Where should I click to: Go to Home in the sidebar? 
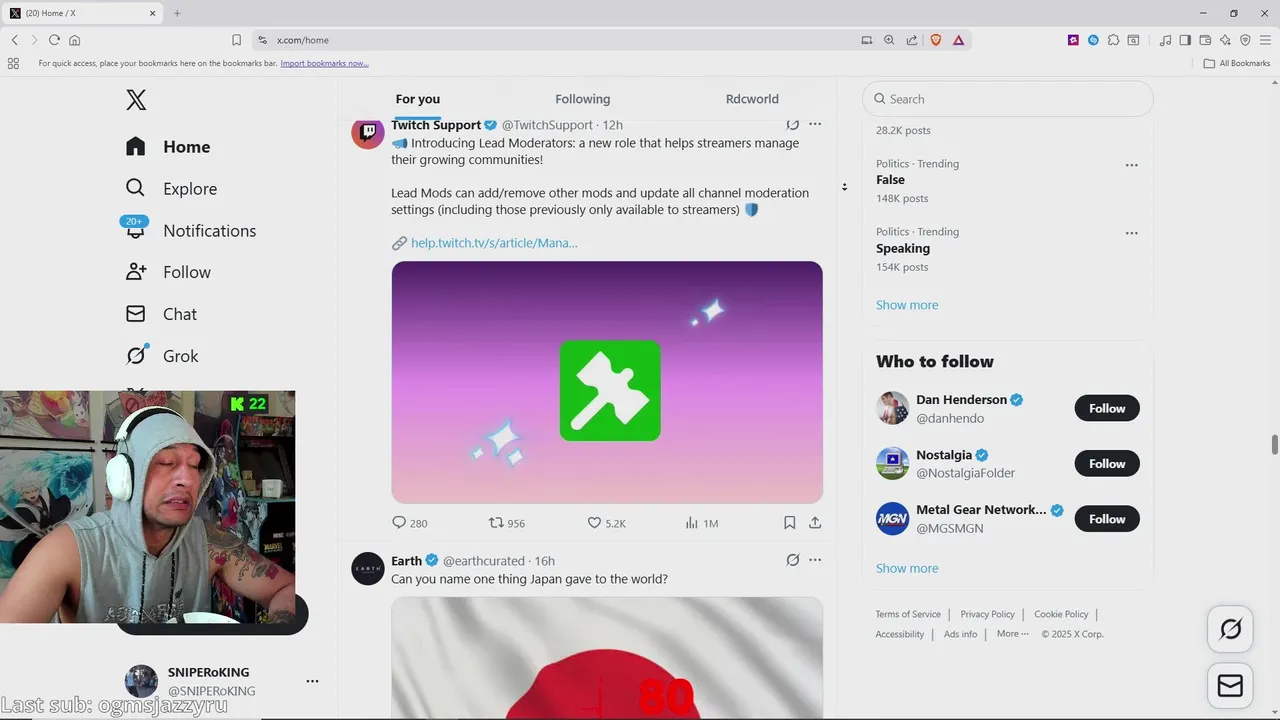tap(168, 147)
